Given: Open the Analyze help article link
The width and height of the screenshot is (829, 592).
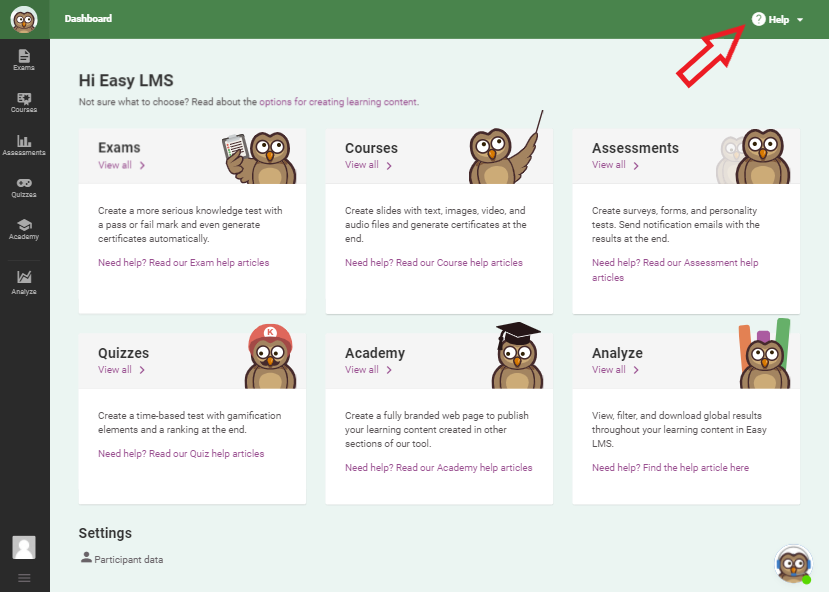Looking at the screenshot, I should (x=670, y=468).
